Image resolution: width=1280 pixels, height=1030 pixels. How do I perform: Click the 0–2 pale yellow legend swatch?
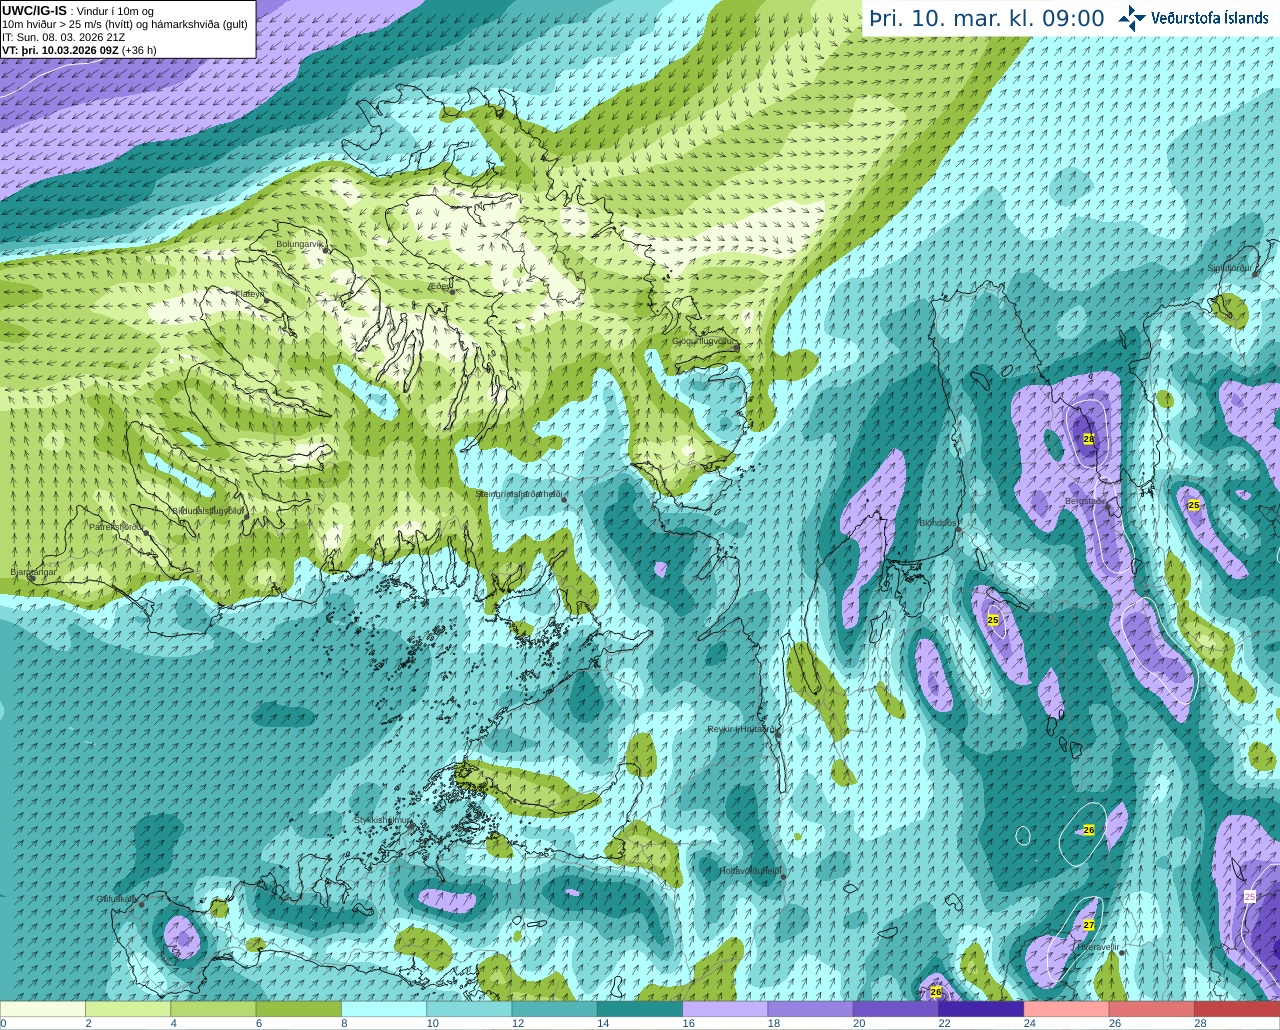(x=43, y=1008)
